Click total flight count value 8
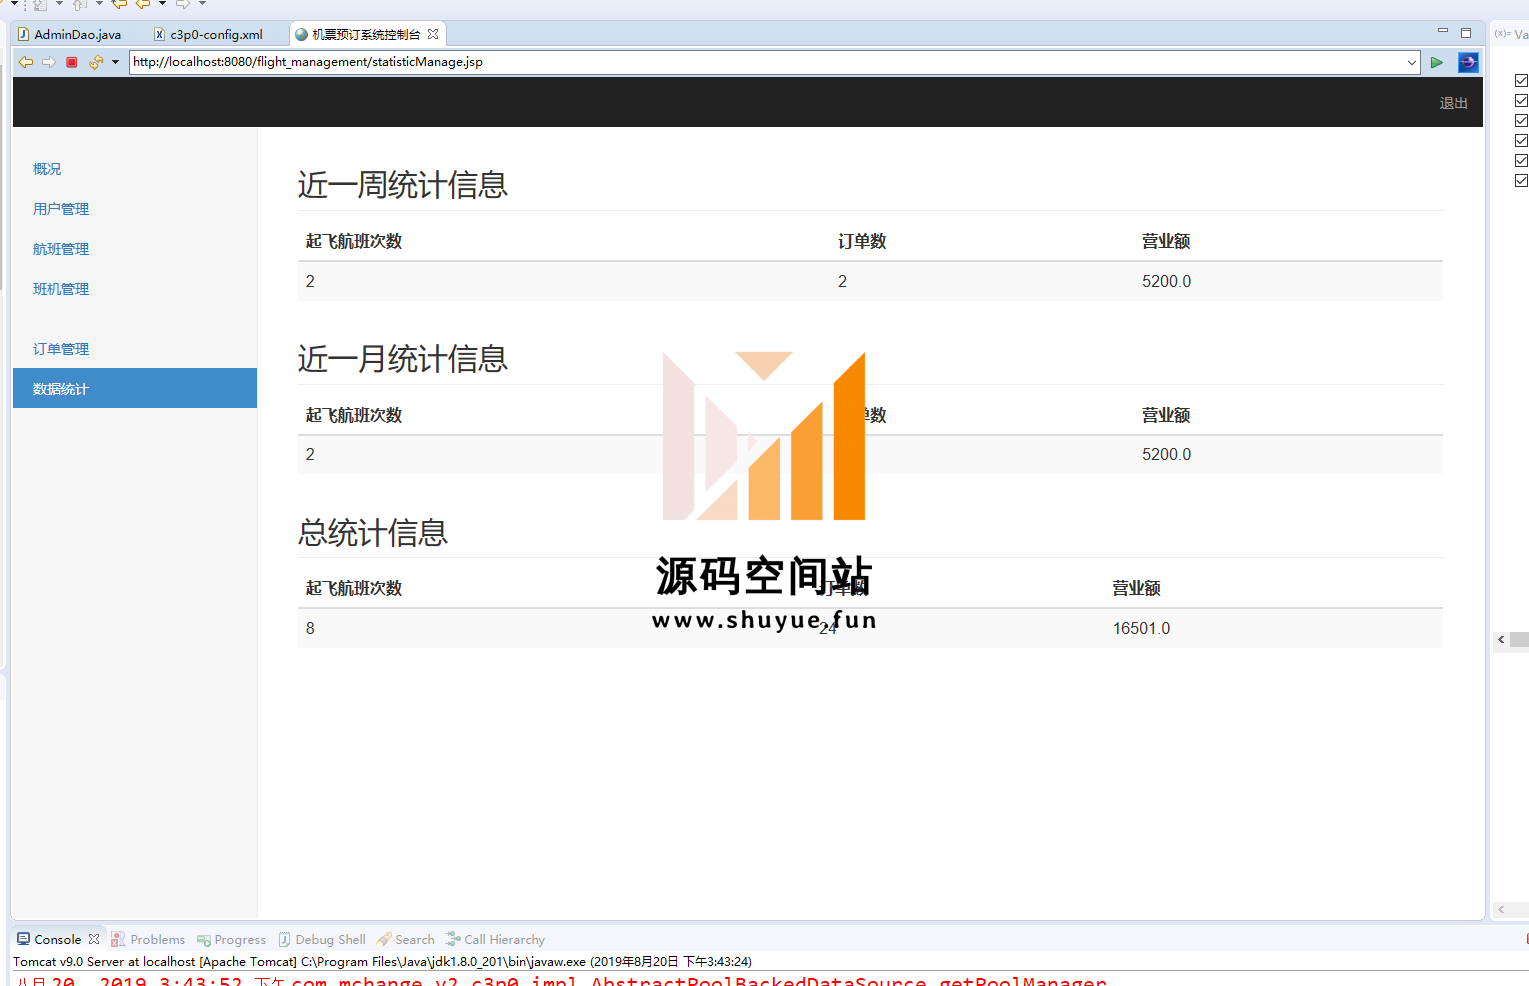This screenshot has width=1529, height=986. tap(310, 628)
